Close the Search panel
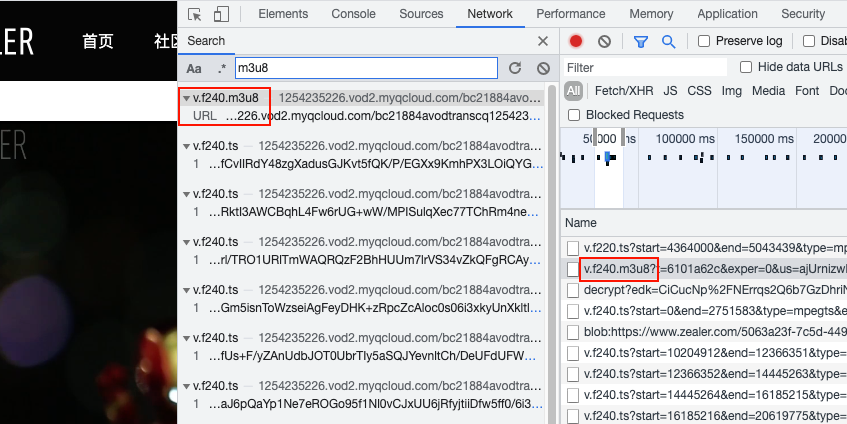Image resolution: width=847 pixels, height=424 pixels. (x=543, y=41)
